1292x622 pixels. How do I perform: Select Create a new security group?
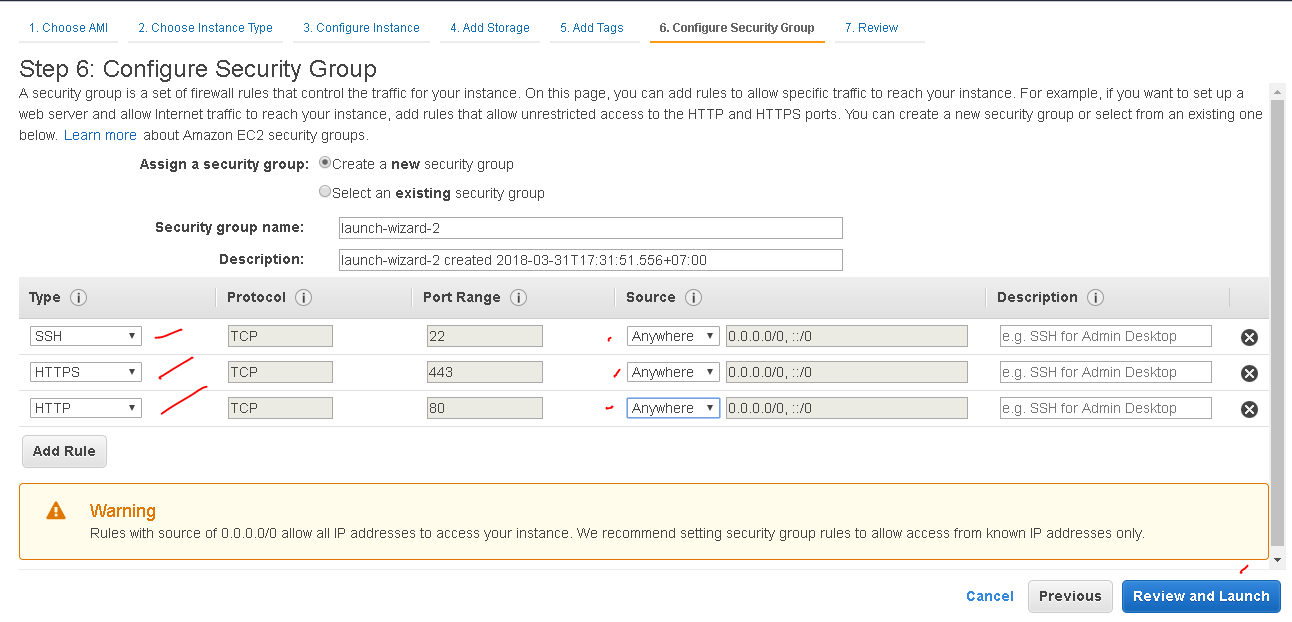325,163
